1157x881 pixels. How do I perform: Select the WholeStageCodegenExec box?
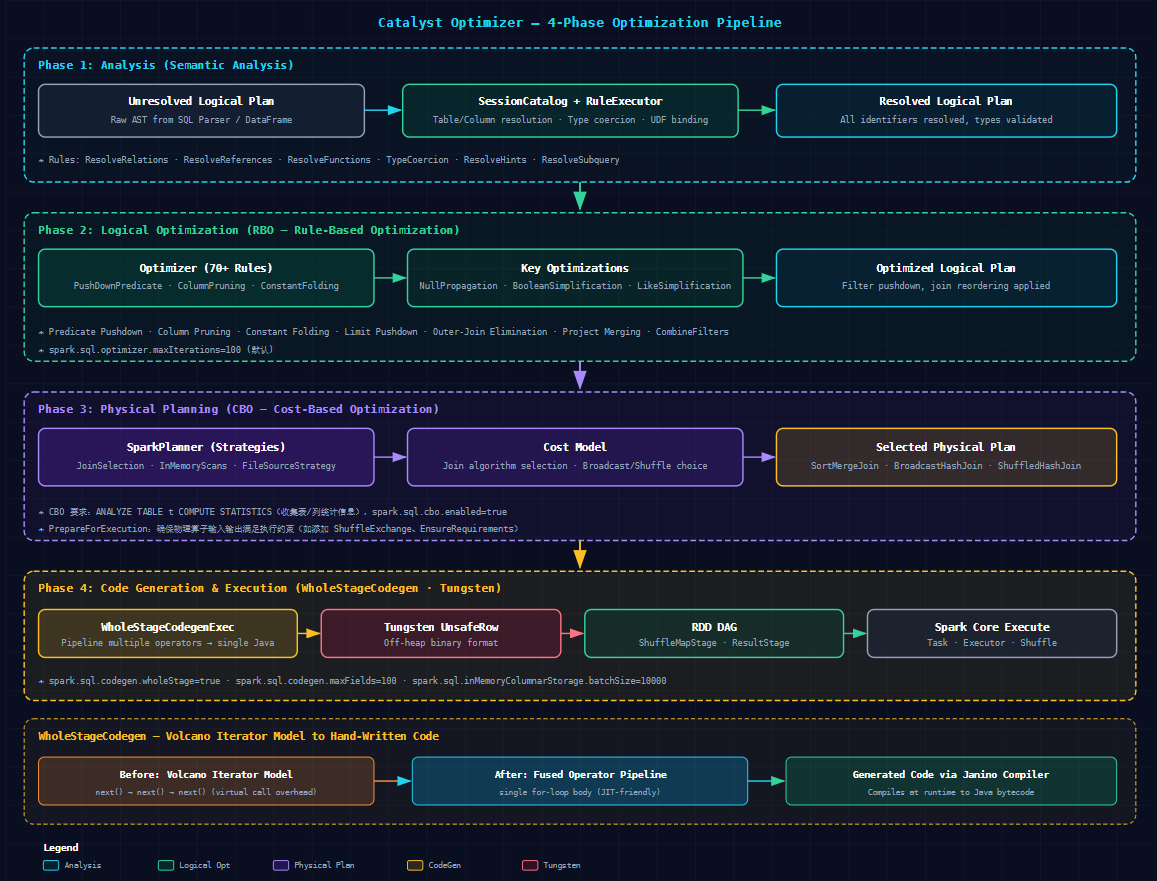167,633
